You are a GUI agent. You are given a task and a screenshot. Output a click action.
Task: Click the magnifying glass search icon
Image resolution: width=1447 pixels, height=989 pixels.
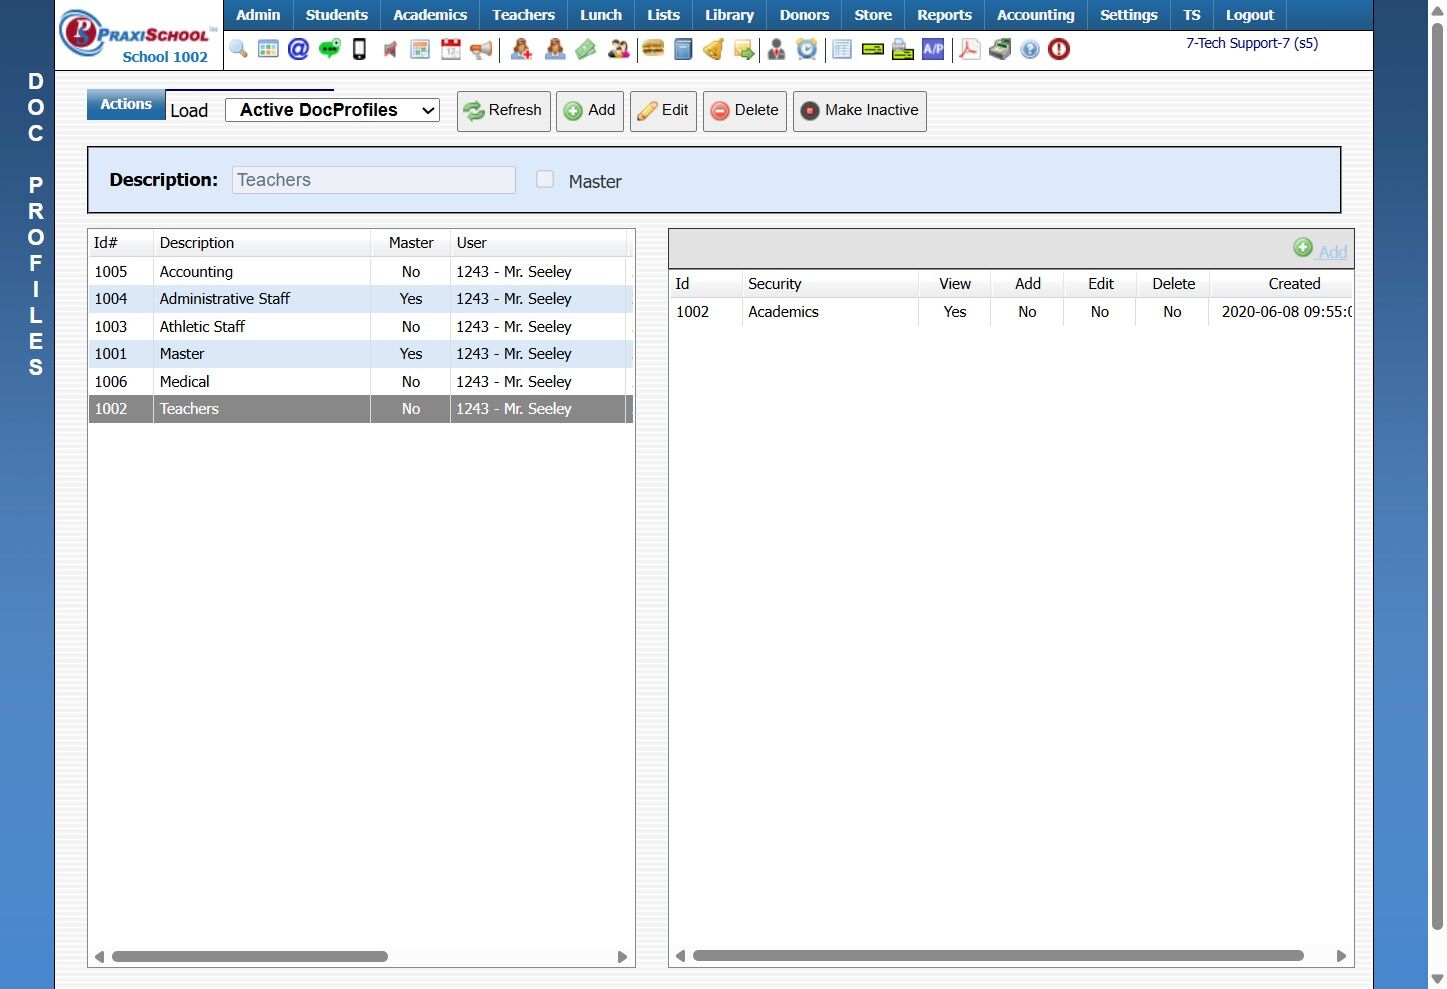[x=238, y=49]
